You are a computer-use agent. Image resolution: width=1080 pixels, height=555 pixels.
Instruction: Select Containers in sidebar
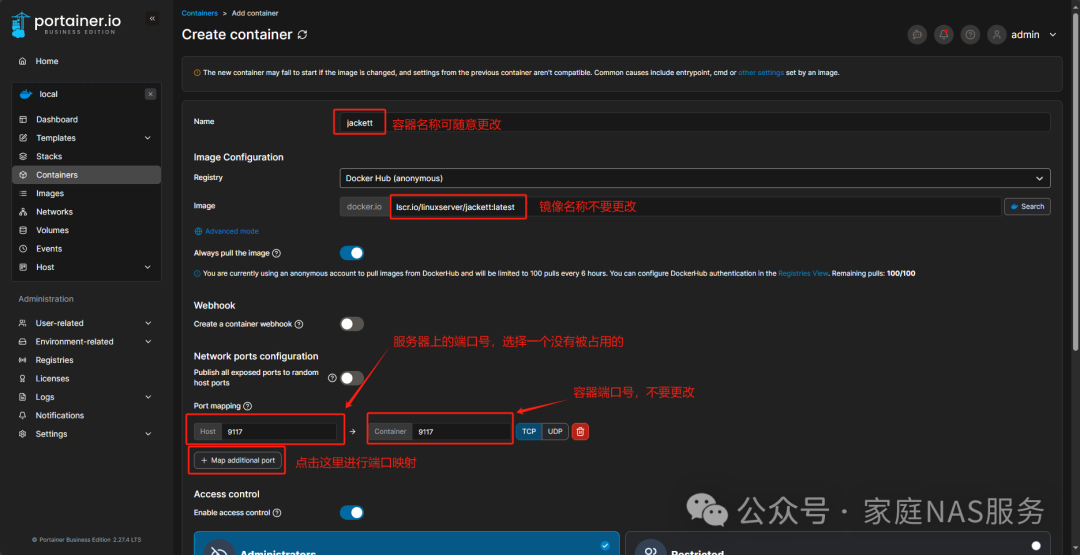86,175
